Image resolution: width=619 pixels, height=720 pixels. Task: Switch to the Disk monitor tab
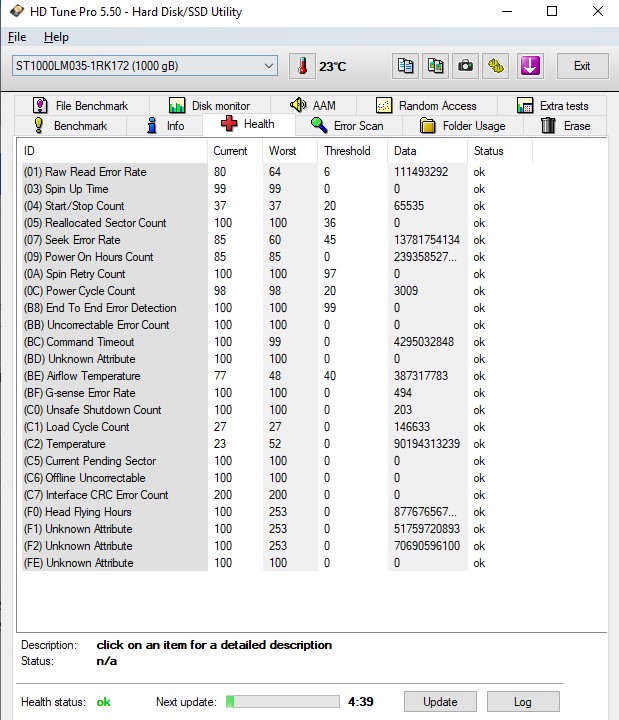tap(210, 106)
